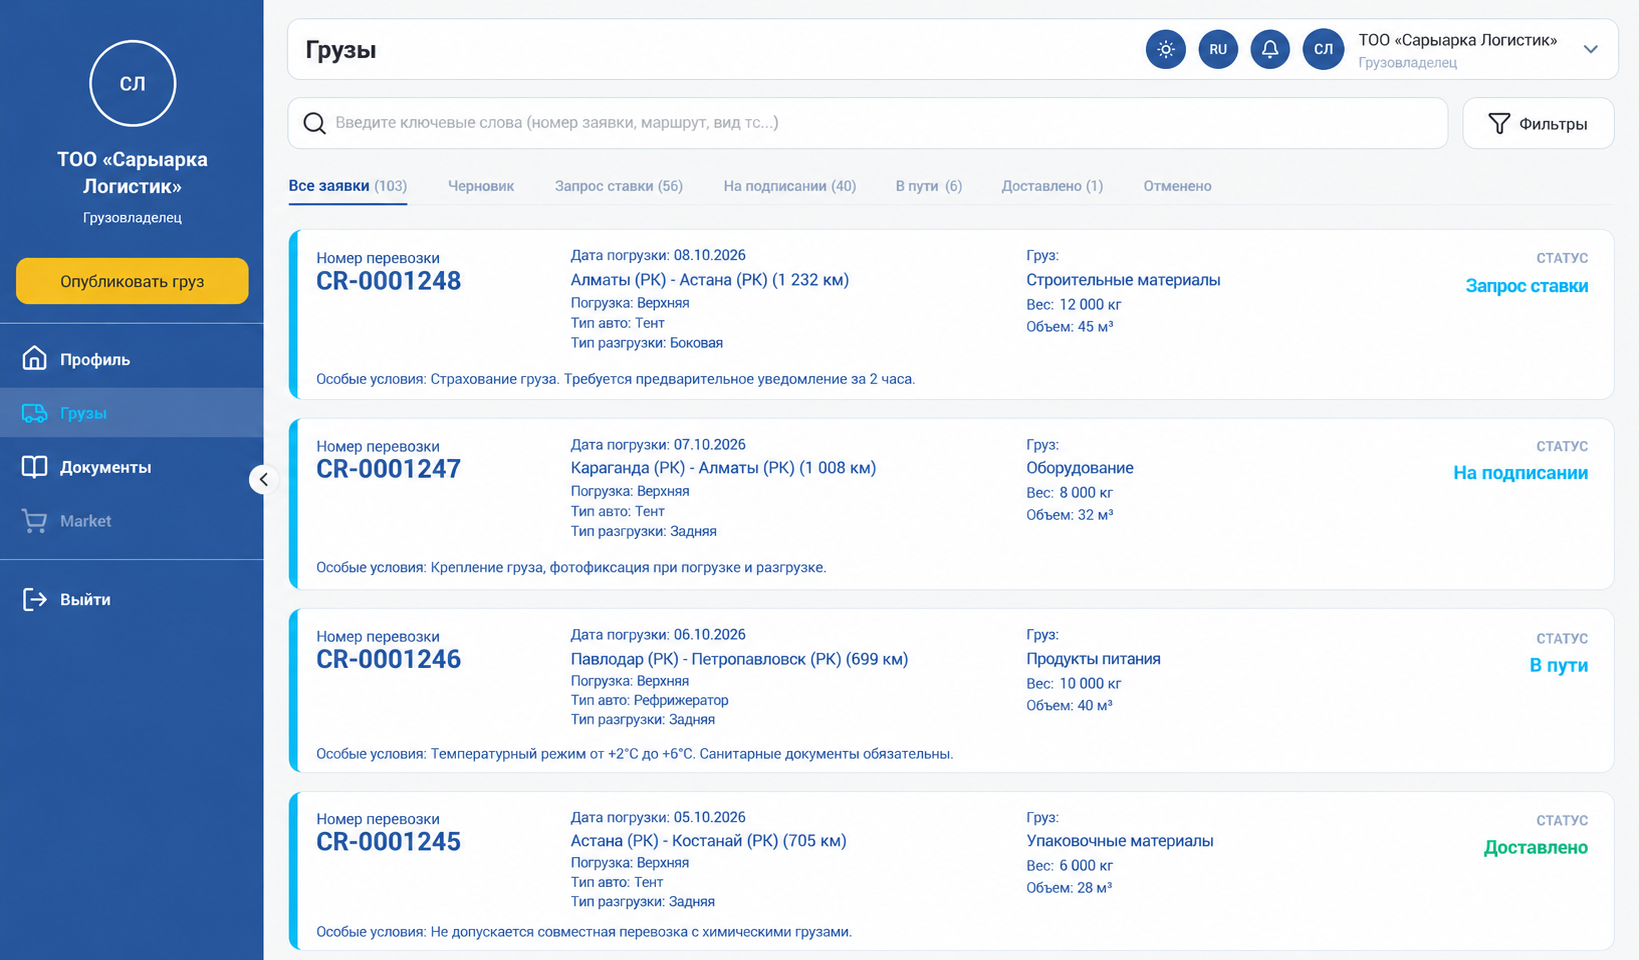1639x960 pixels.
Task: Open the Фильтры filter button
Action: point(1538,123)
